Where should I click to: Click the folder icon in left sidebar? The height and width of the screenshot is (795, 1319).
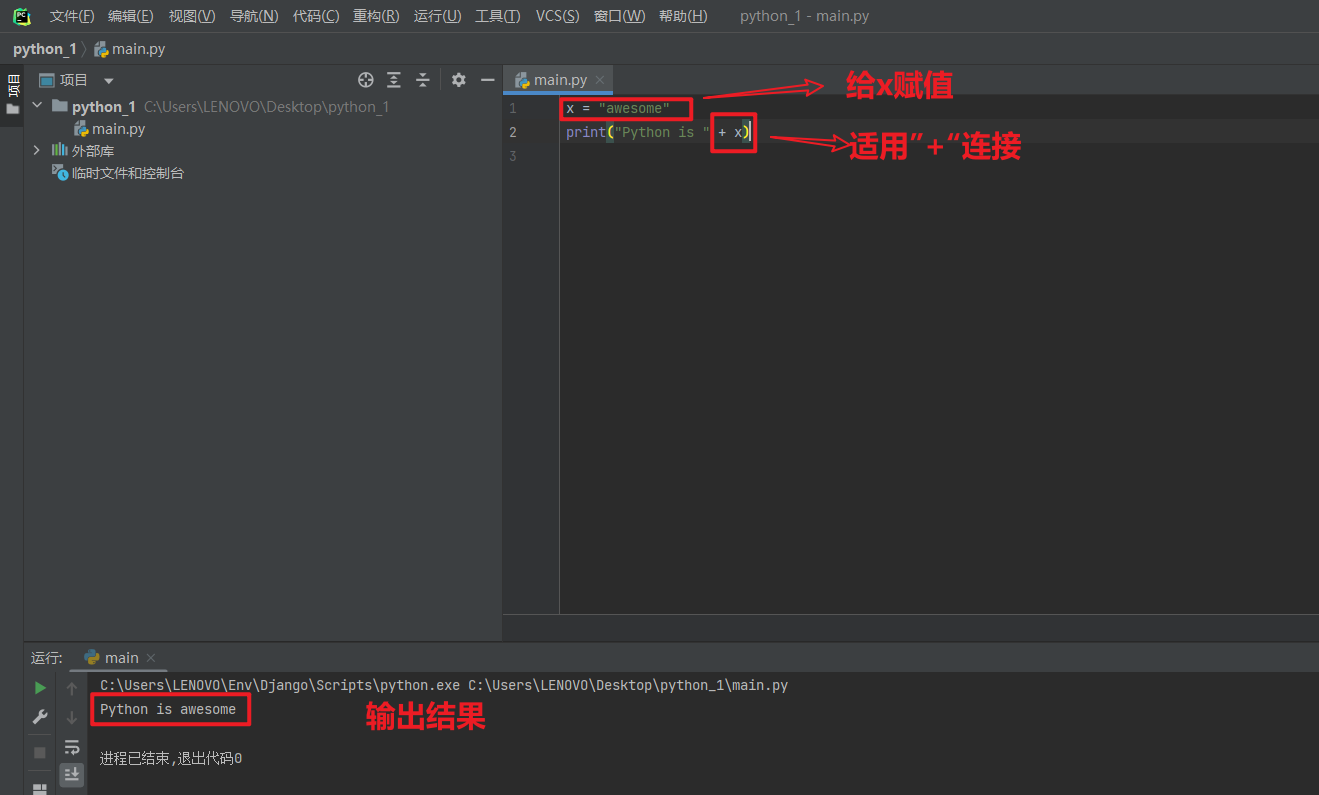[13, 109]
